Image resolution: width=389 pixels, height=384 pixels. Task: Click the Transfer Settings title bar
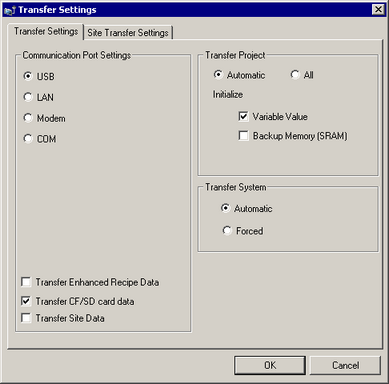point(194,10)
